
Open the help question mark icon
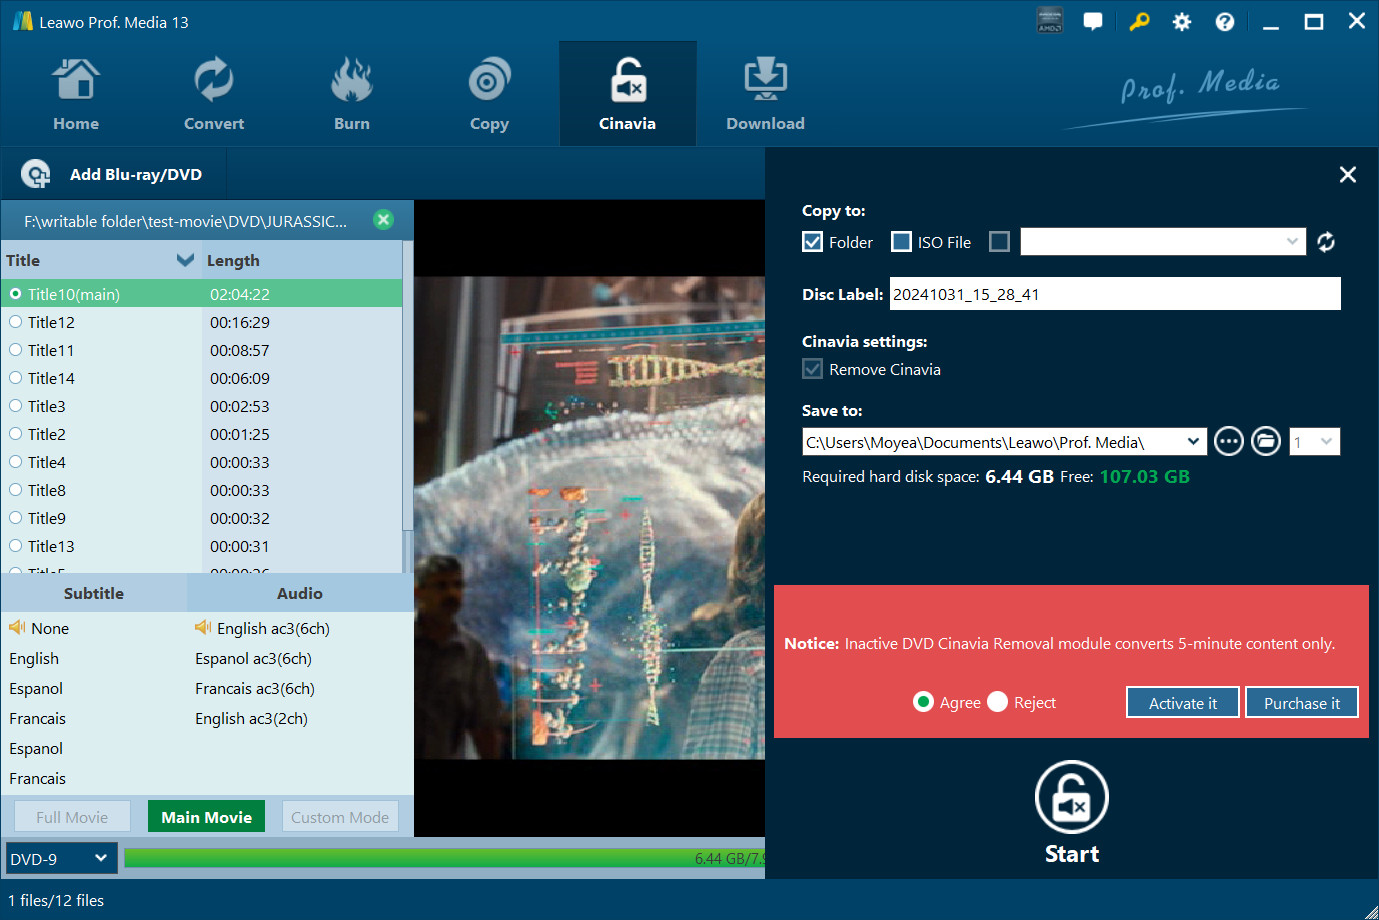[1224, 21]
